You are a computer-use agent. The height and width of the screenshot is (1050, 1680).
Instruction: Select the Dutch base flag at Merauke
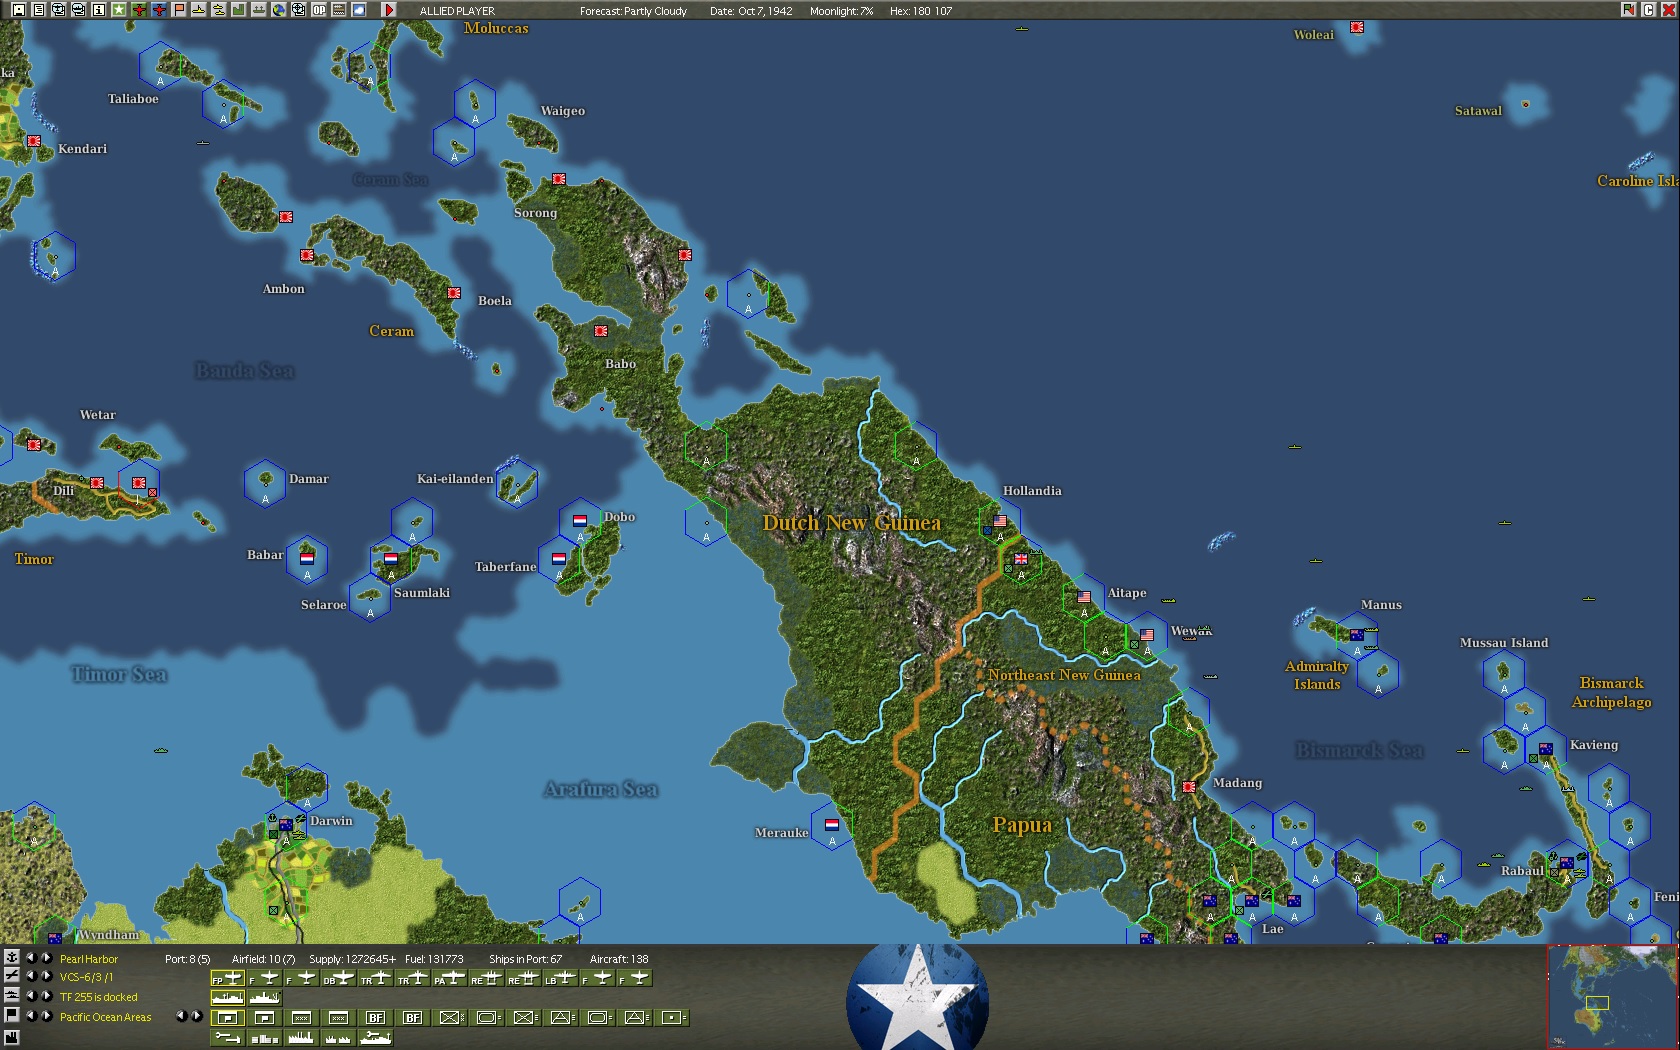[x=832, y=825]
